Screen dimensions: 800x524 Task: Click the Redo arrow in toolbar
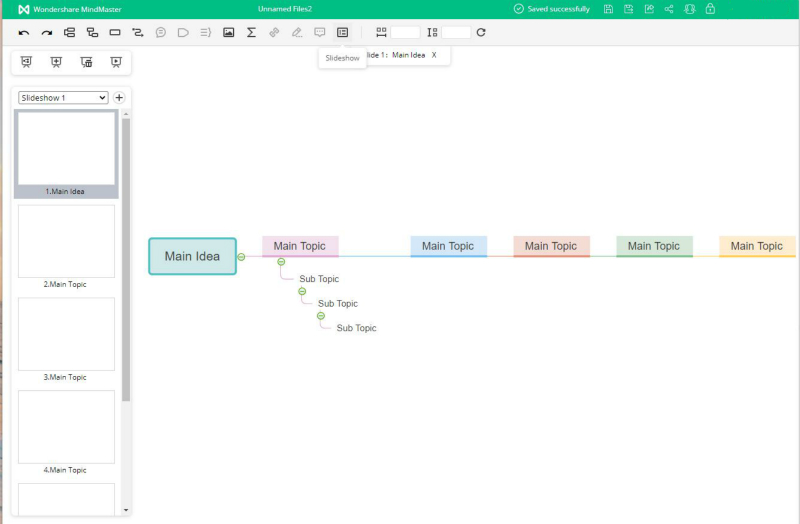click(x=46, y=33)
